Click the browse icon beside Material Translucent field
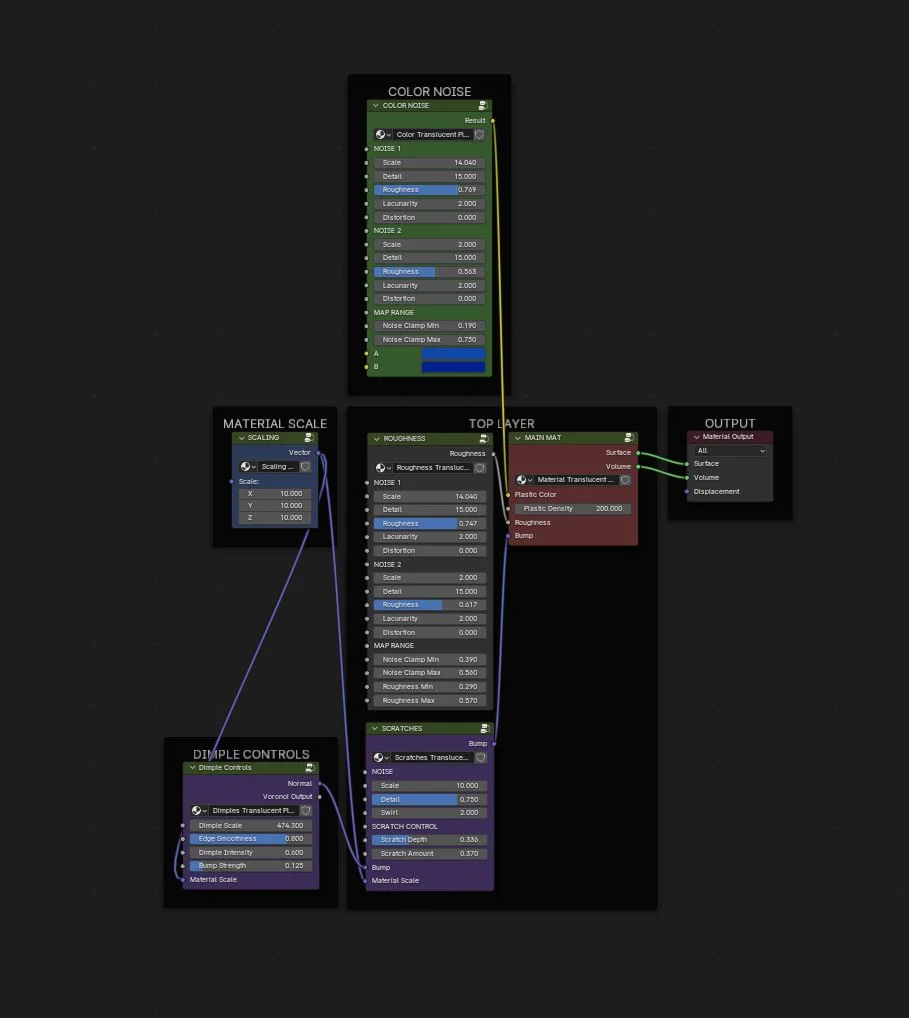 point(523,479)
